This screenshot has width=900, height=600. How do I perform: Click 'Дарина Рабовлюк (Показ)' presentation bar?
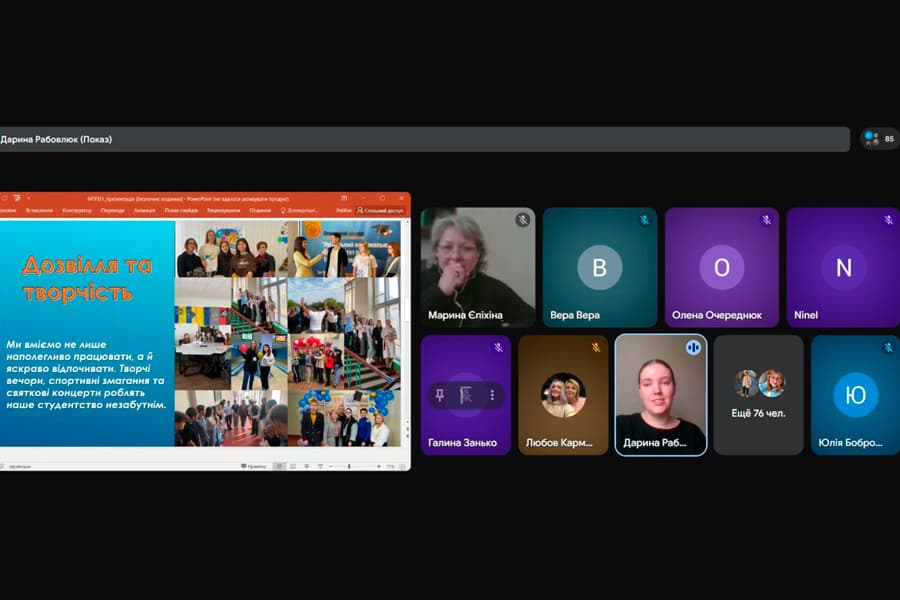tap(425, 139)
